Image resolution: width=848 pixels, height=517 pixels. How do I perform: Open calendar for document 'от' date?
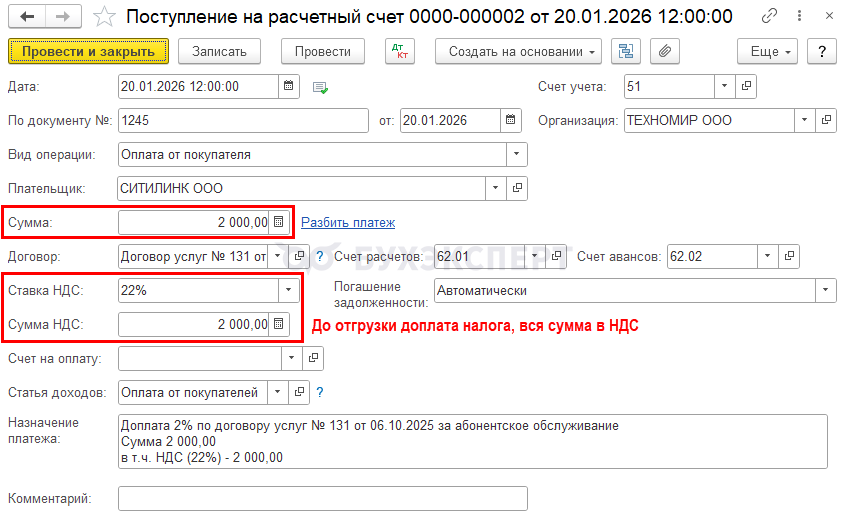coord(511,120)
